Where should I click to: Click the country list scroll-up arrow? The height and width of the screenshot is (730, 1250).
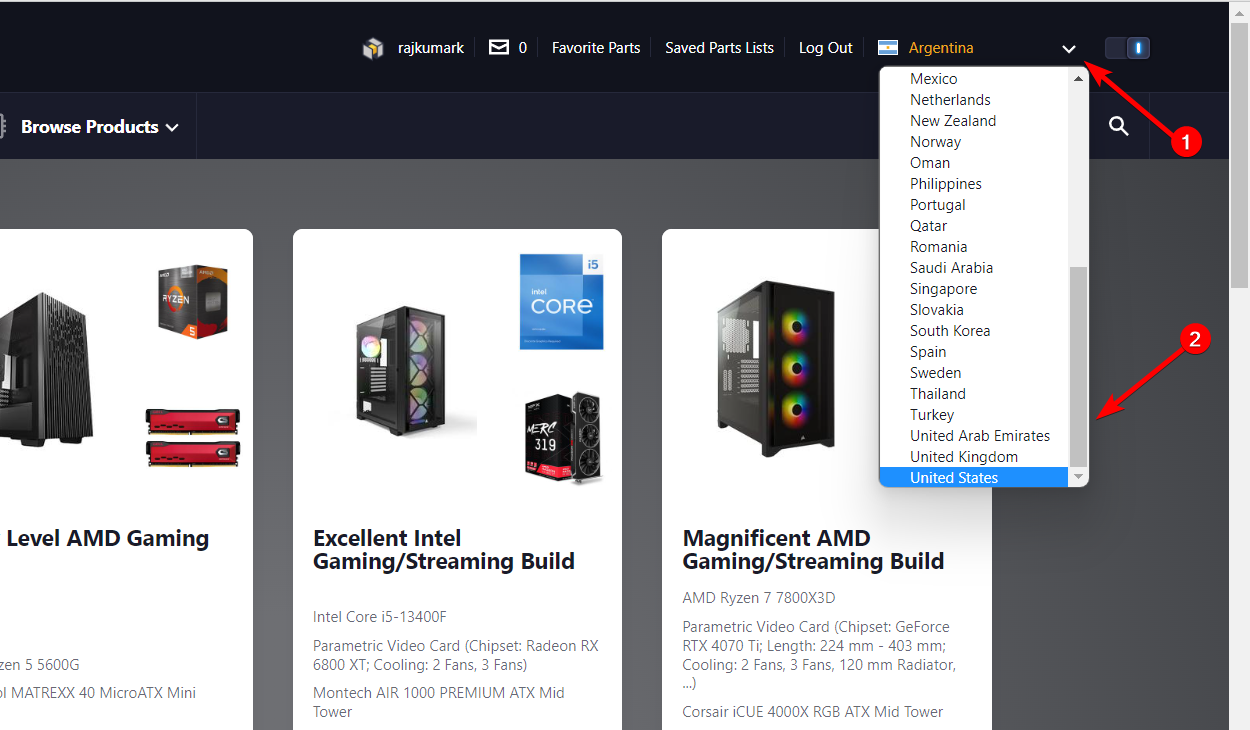coord(1078,78)
